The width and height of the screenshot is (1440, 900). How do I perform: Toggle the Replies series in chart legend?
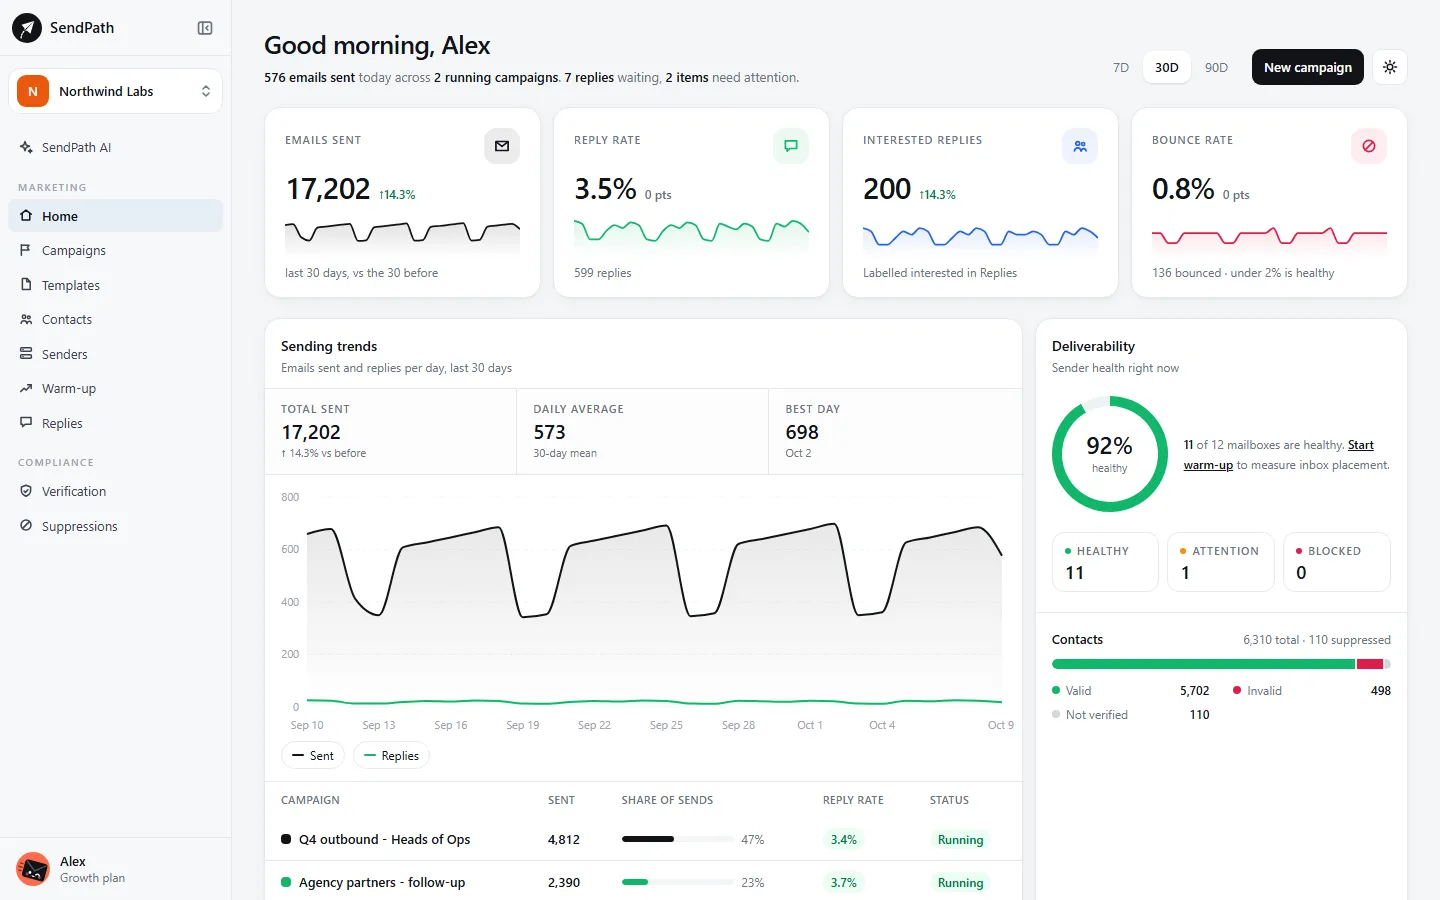[x=392, y=756]
